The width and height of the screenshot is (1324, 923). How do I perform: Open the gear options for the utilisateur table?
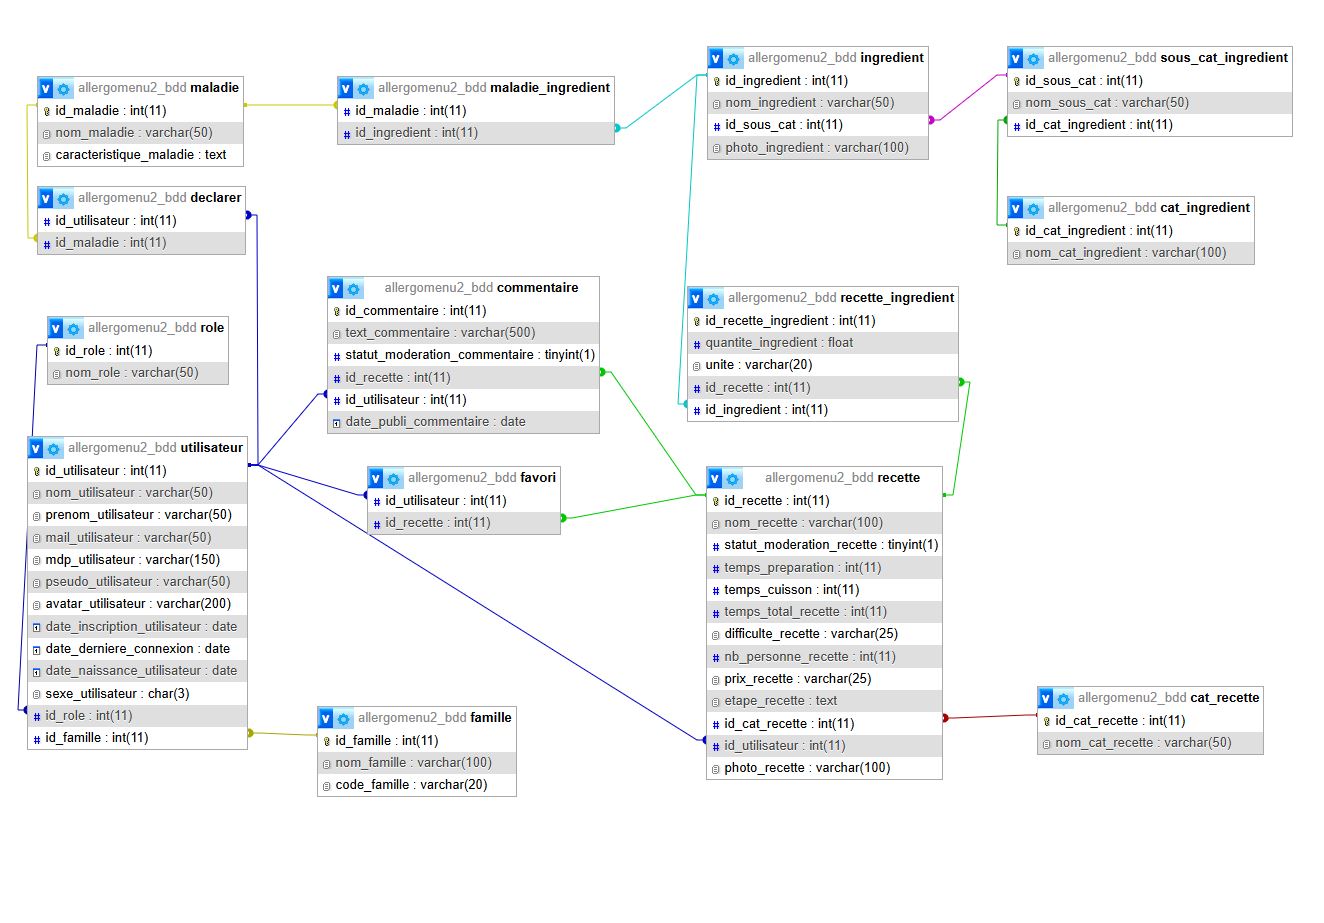point(54,448)
